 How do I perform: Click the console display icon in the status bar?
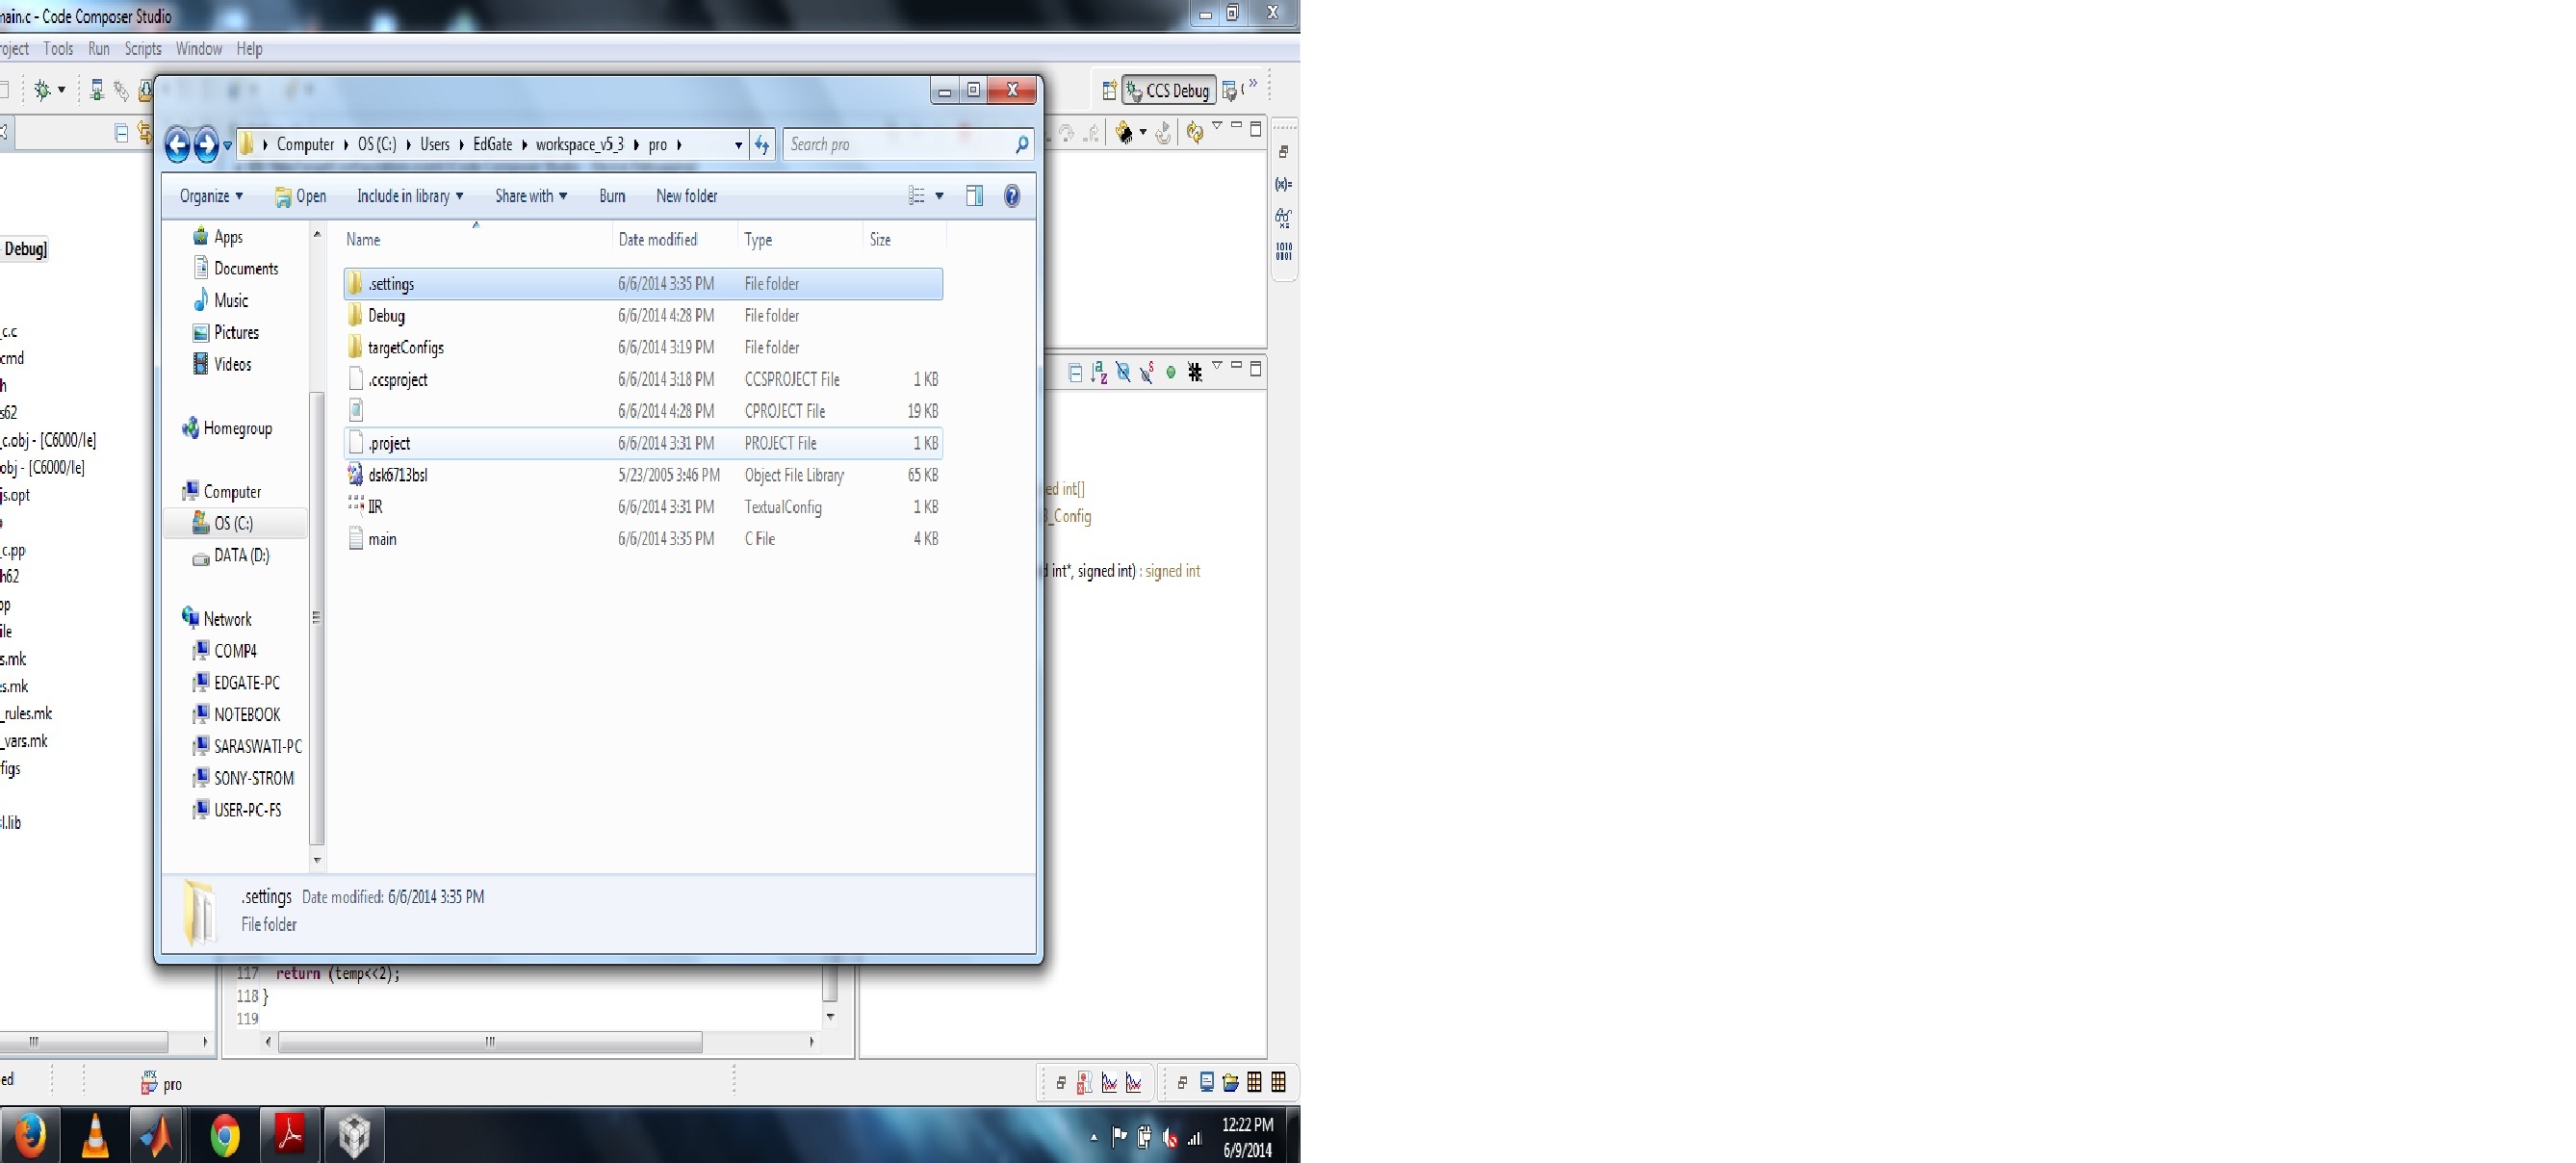tap(1208, 1082)
